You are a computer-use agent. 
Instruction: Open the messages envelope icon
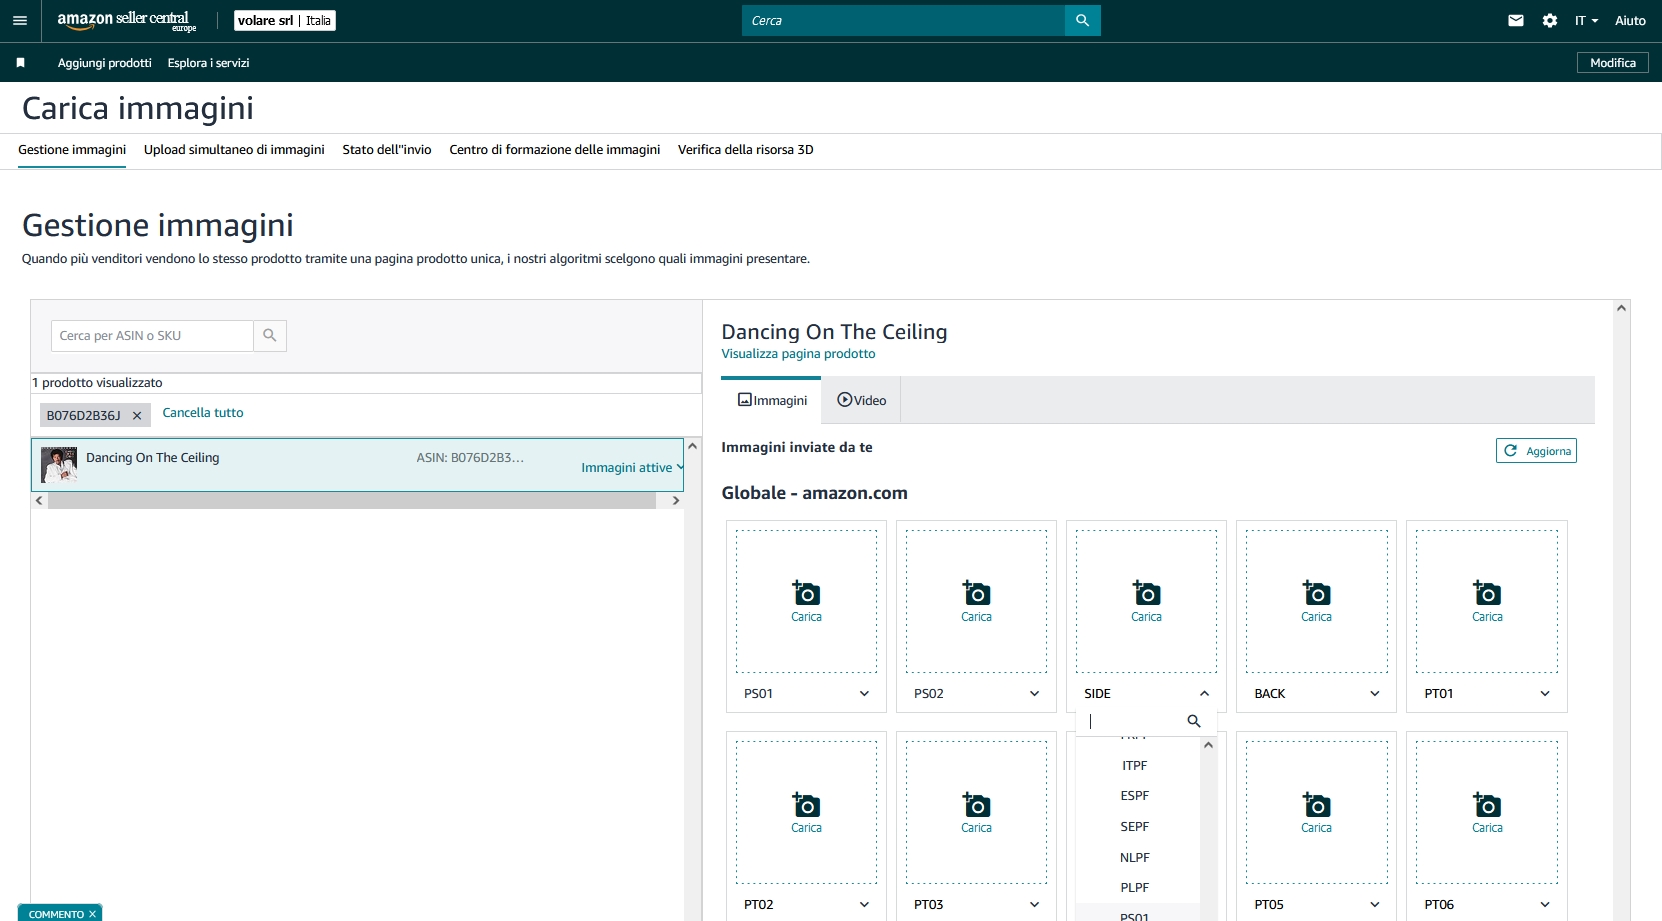pos(1515,21)
